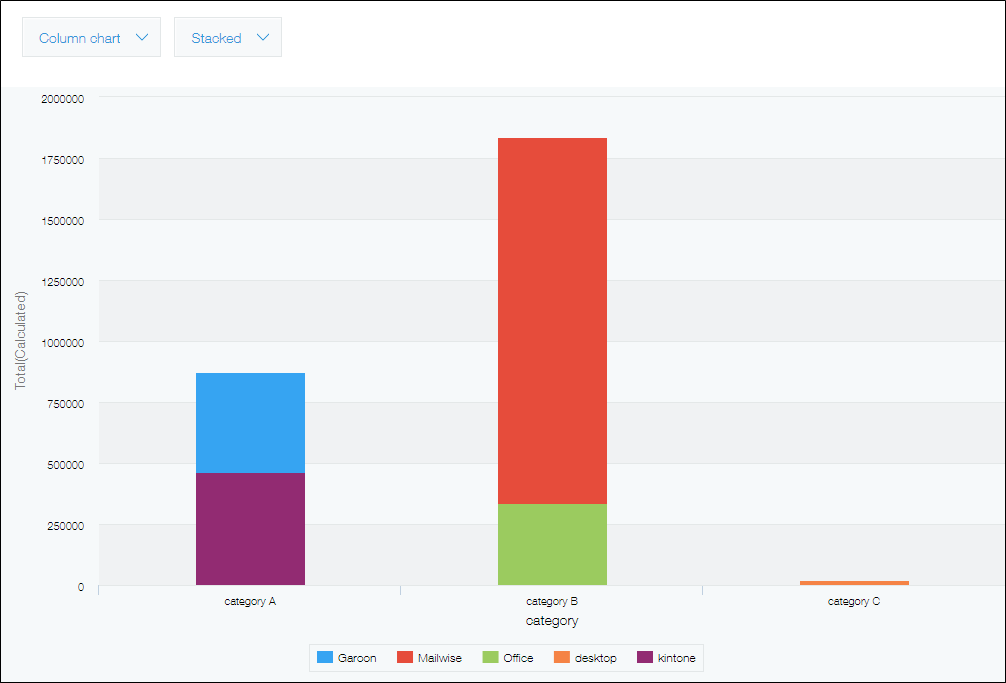
Task: Click the green Office segment in category B
Action: click(x=552, y=545)
